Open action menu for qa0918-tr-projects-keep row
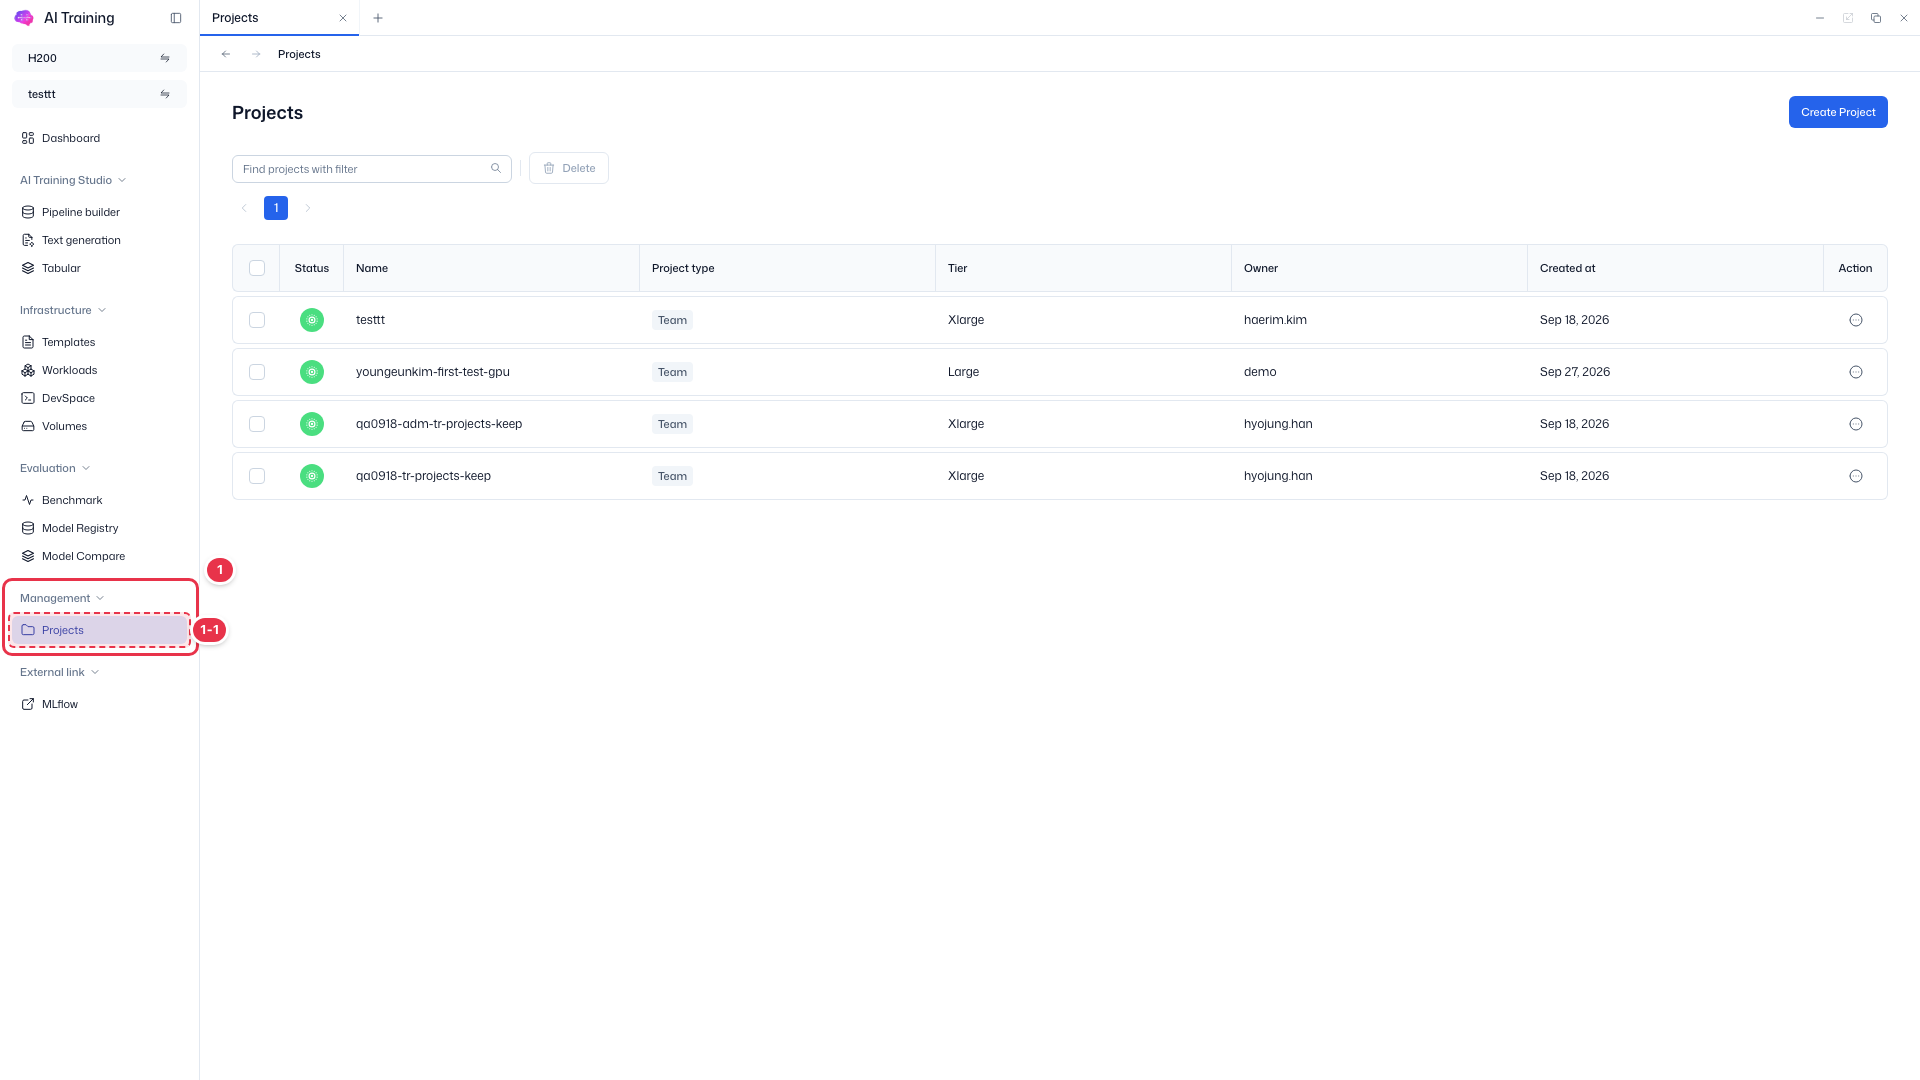1920x1080 pixels. pos(1856,476)
